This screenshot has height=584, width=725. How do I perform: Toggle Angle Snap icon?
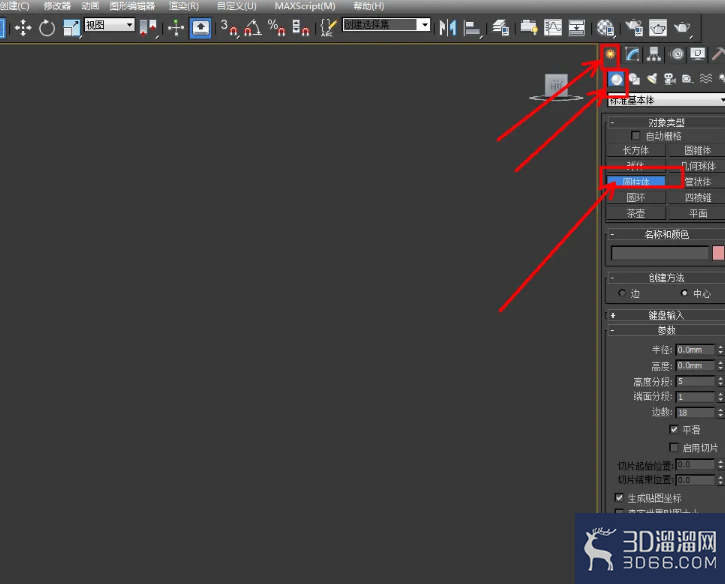(x=253, y=28)
